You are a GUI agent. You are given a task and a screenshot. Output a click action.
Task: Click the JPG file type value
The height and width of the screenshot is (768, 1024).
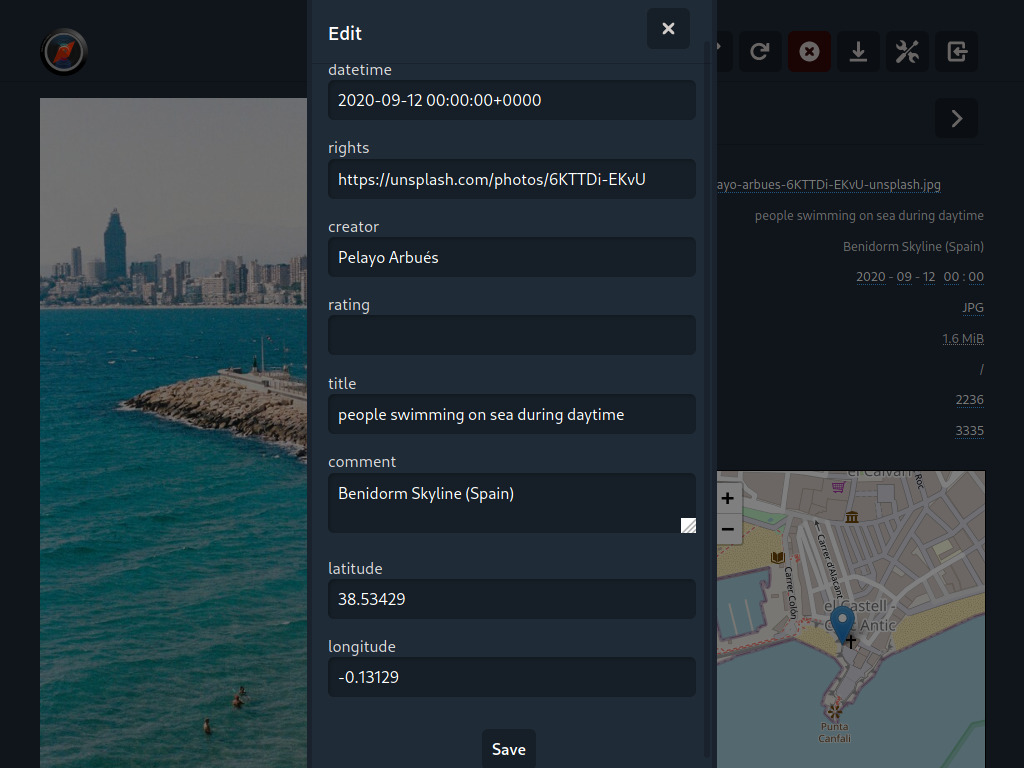pyautogui.click(x=972, y=308)
